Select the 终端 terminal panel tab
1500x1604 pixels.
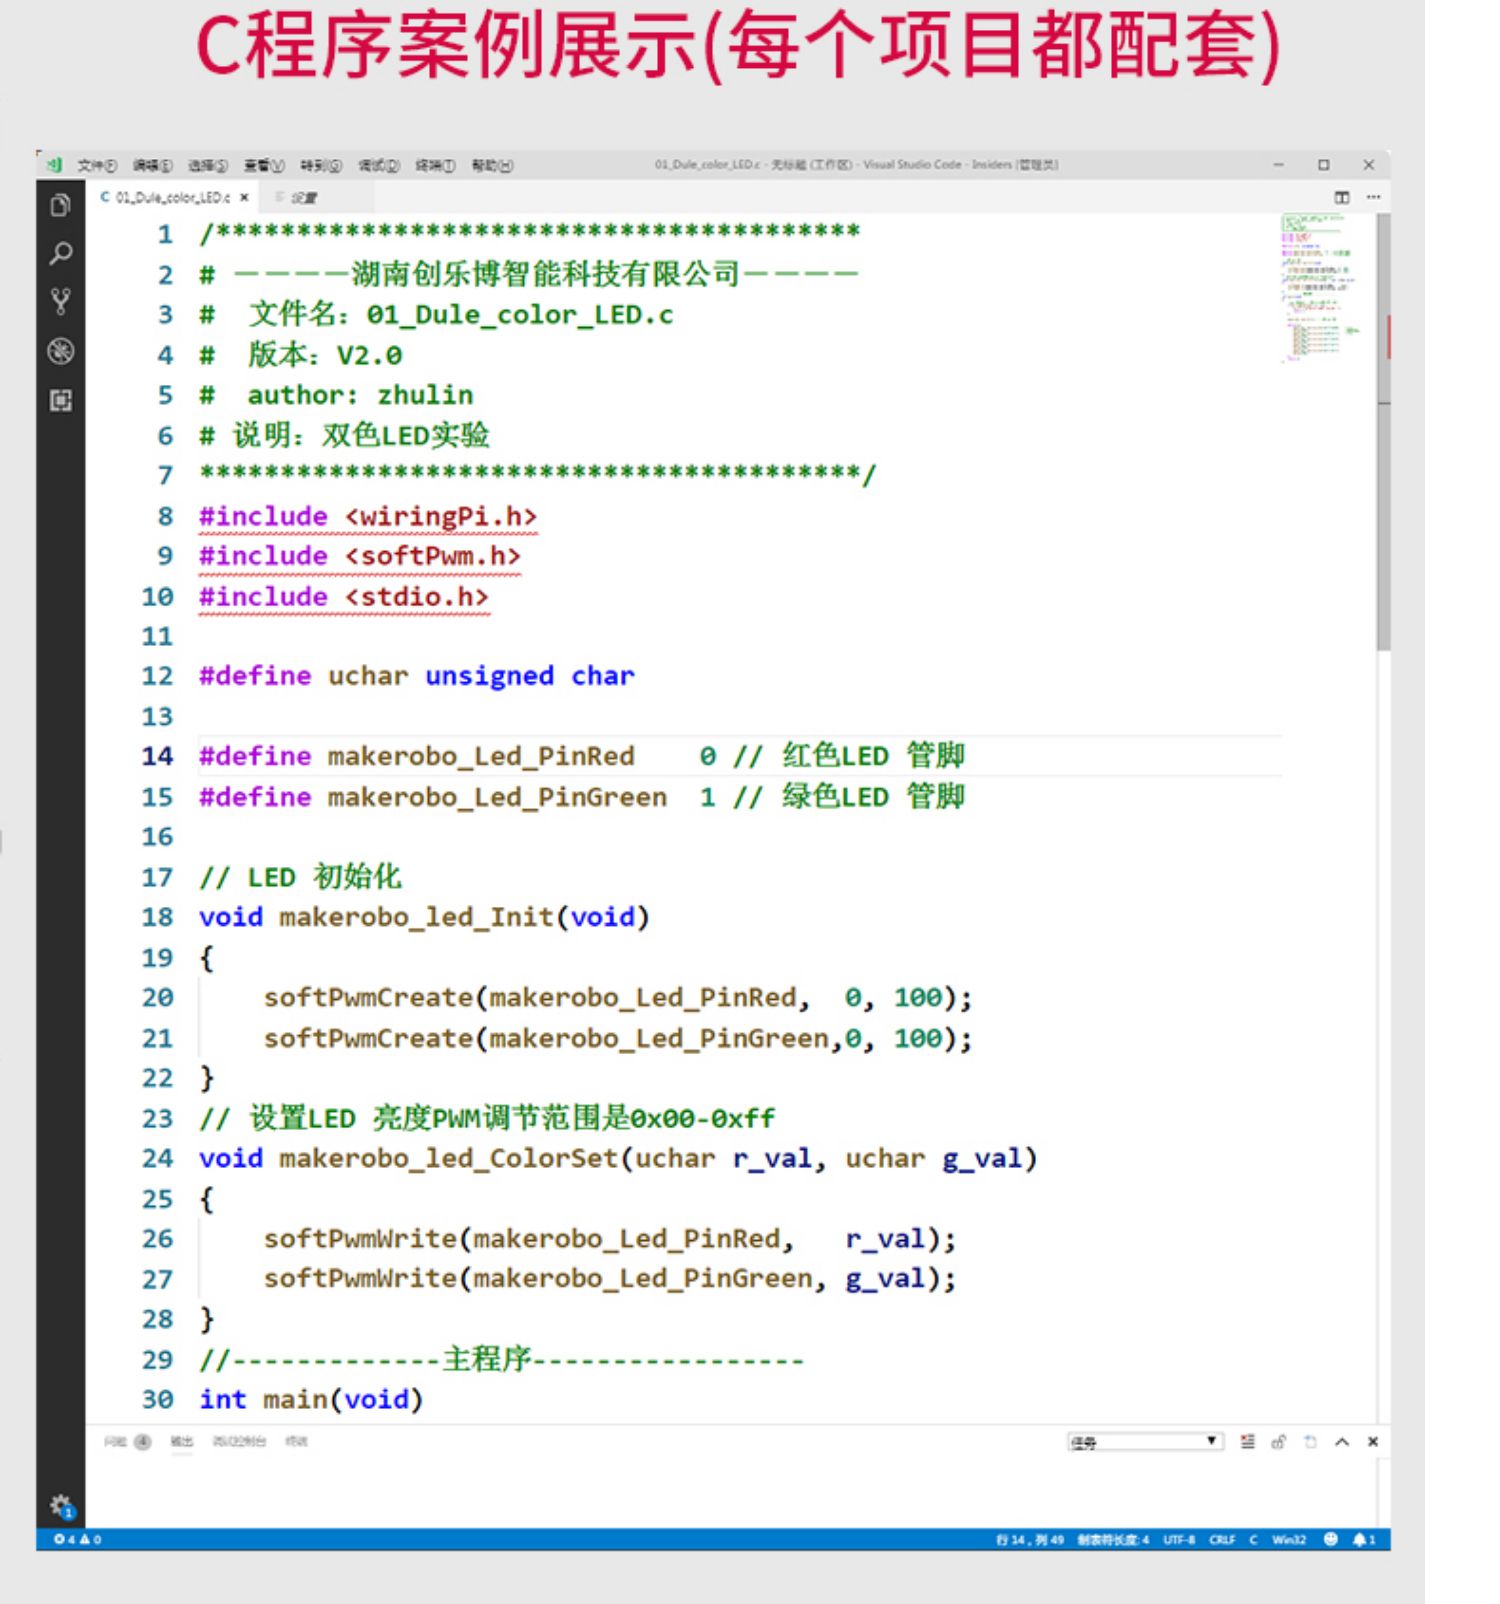coord(296,1441)
